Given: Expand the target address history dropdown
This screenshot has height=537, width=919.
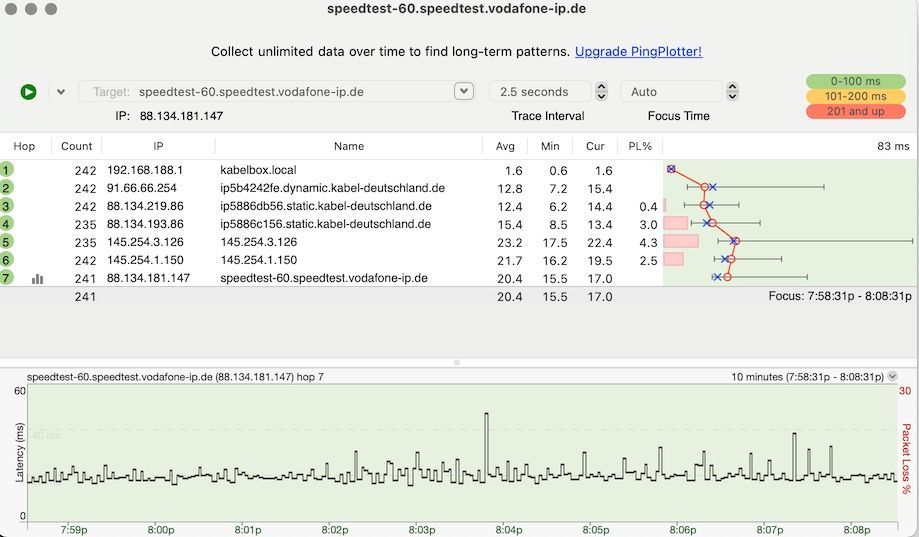Looking at the screenshot, I should (x=463, y=92).
